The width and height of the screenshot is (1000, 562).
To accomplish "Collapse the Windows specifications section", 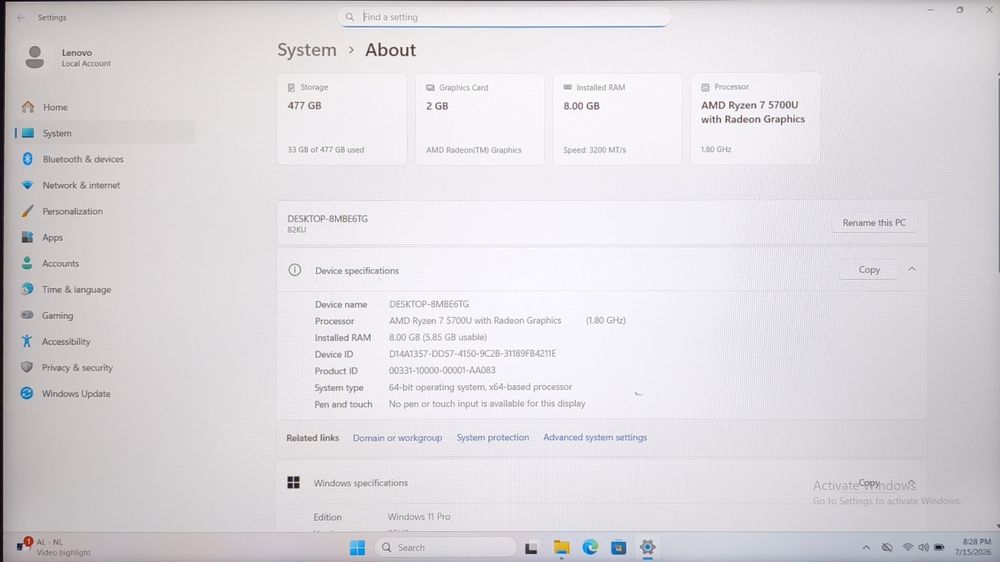I will coord(912,482).
